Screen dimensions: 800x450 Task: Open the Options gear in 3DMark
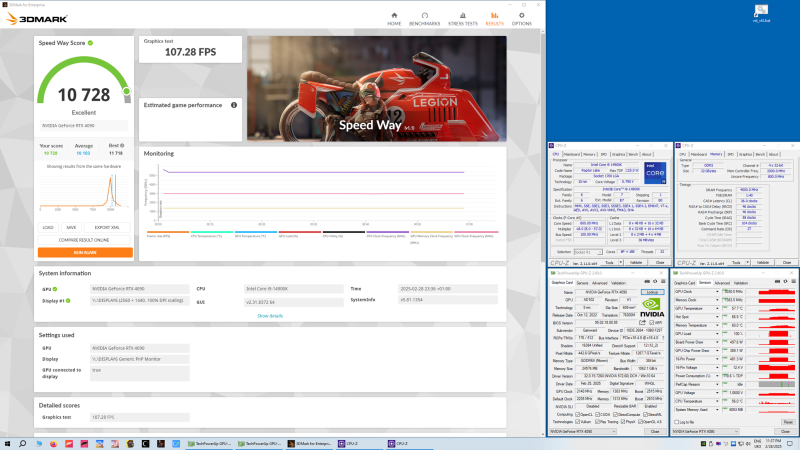[521, 19]
